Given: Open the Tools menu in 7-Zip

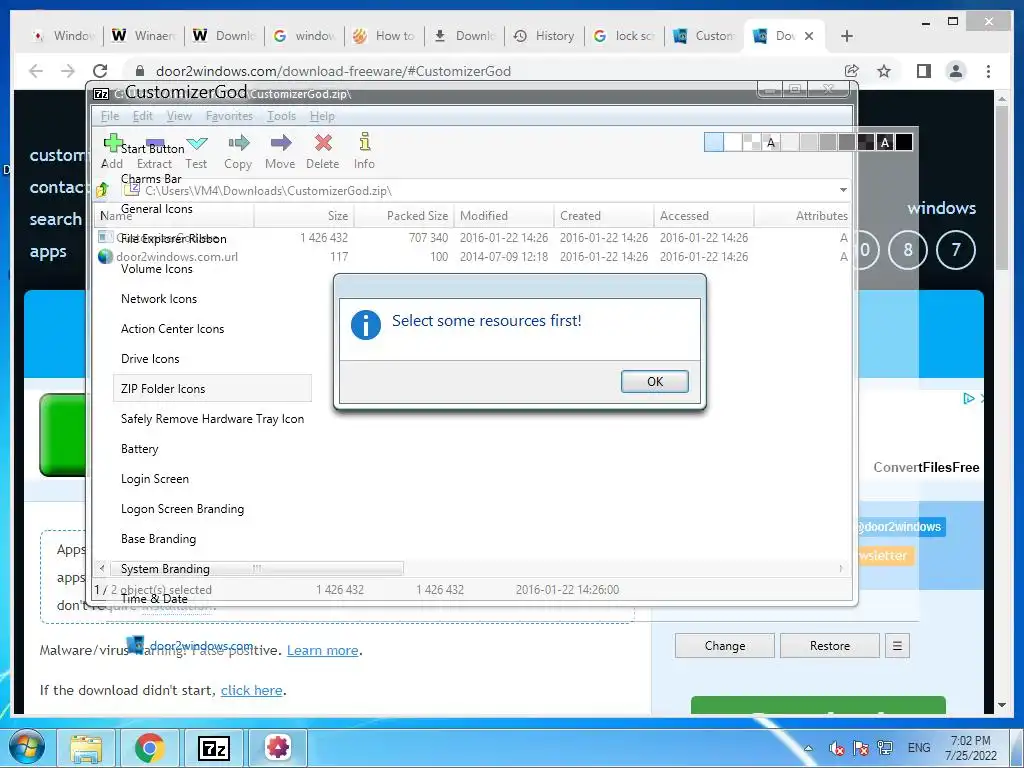Looking at the screenshot, I should [x=281, y=116].
